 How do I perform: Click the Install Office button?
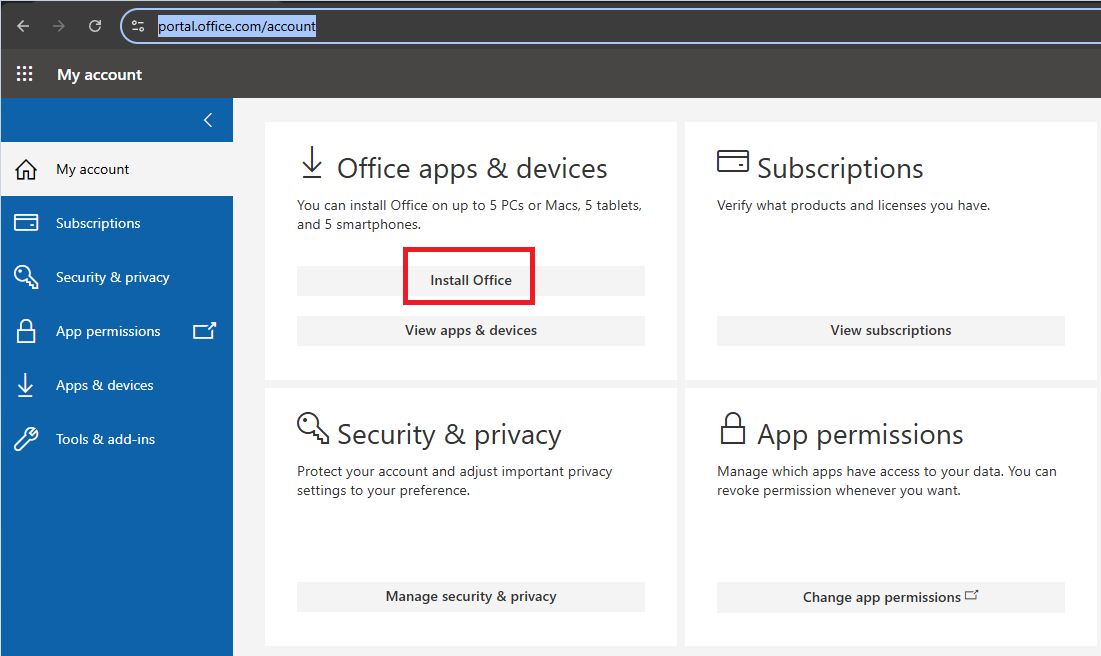470,280
